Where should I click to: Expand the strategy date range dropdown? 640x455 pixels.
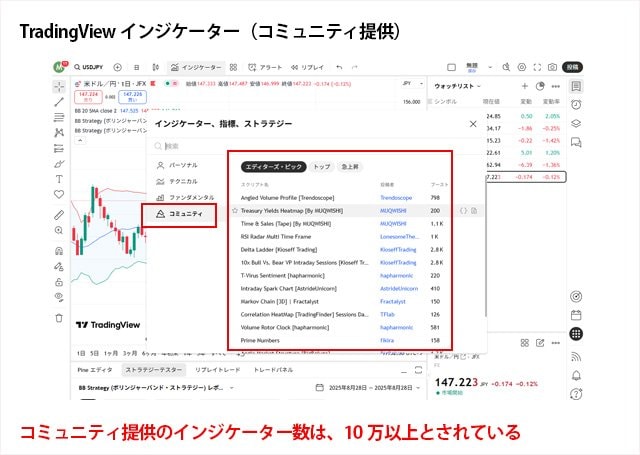pos(418,388)
